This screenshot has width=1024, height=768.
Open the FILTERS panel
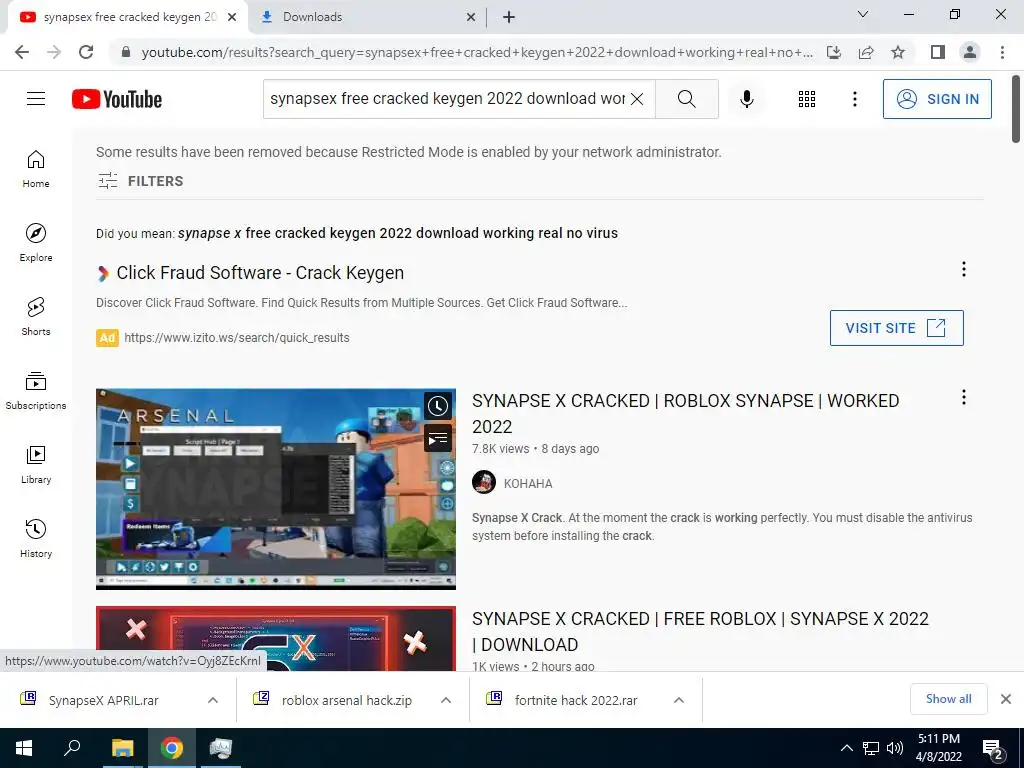click(x=140, y=181)
